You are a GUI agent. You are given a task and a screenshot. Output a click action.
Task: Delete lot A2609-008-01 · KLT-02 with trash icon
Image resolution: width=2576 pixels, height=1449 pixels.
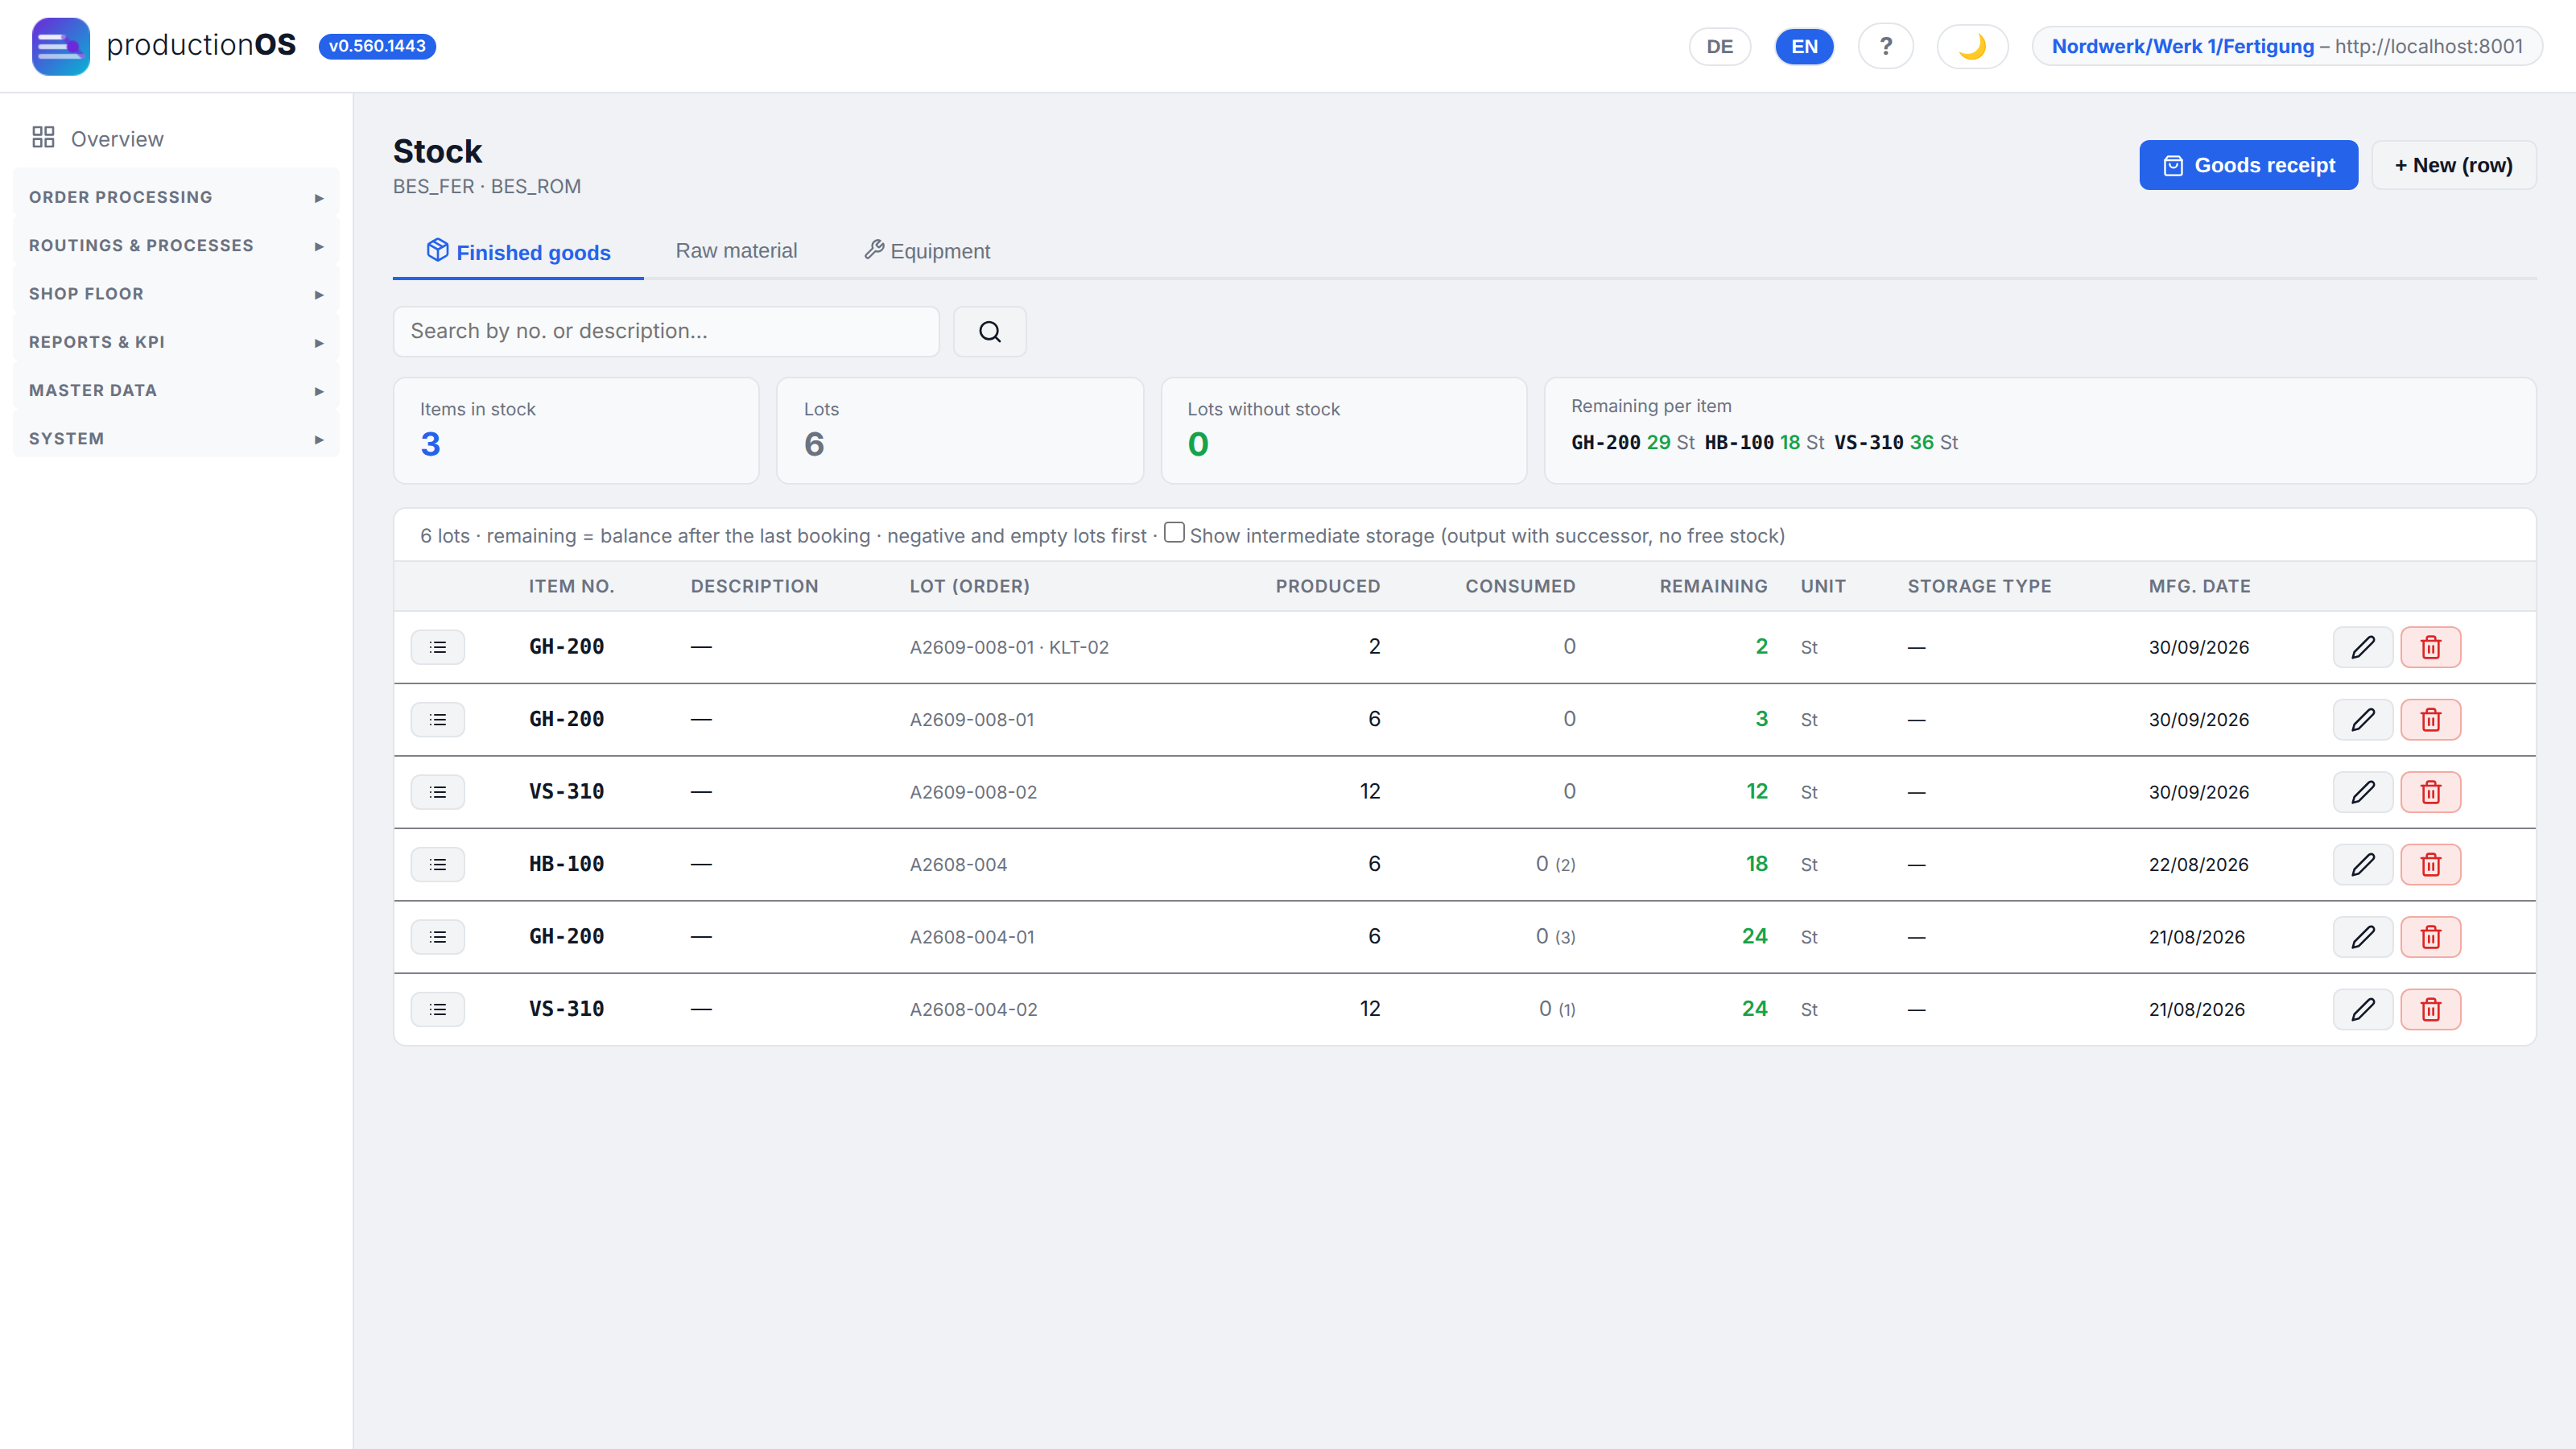[x=2430, y=647]
